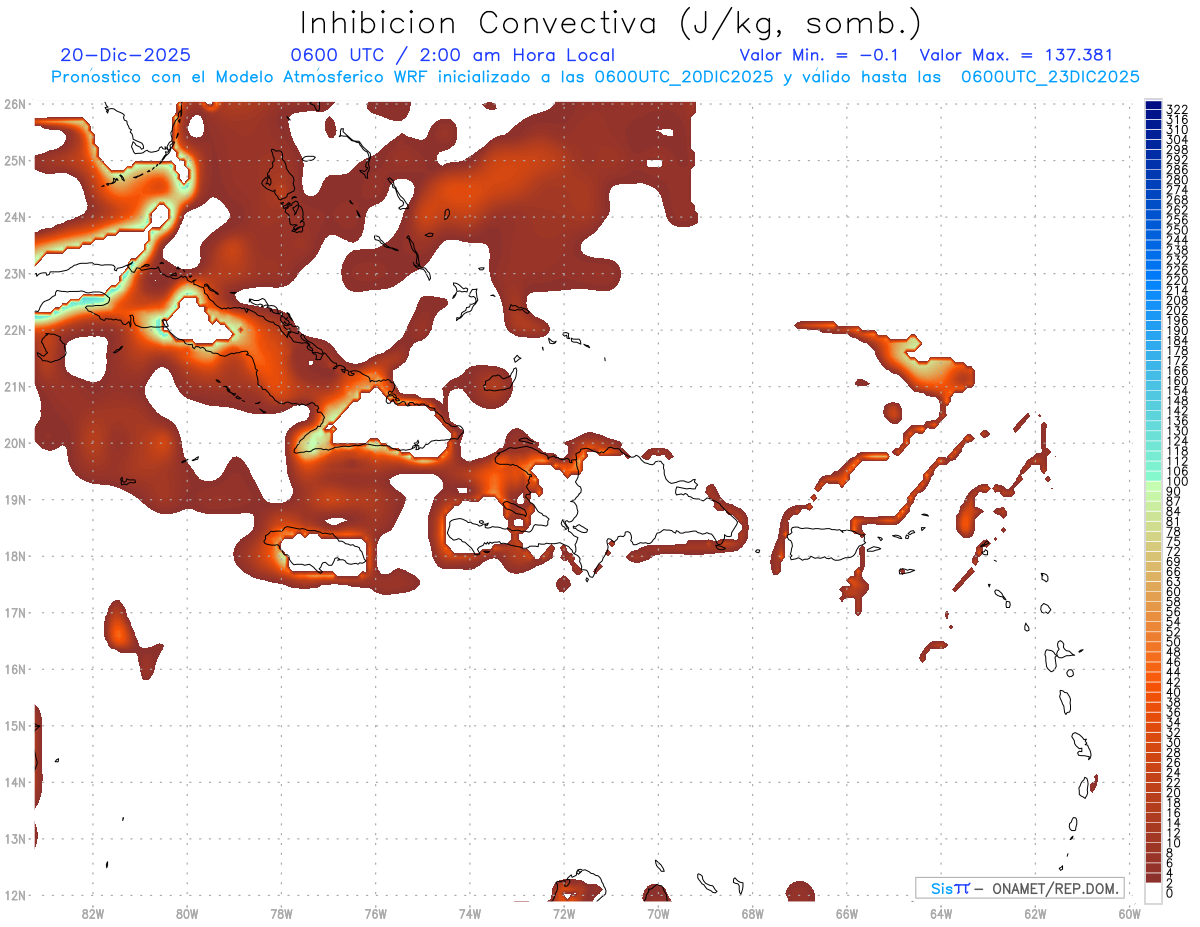The width and height of the screenshot is (1200, 927).
Task: Click the 23N latitude label
Action: pos(15,273)
